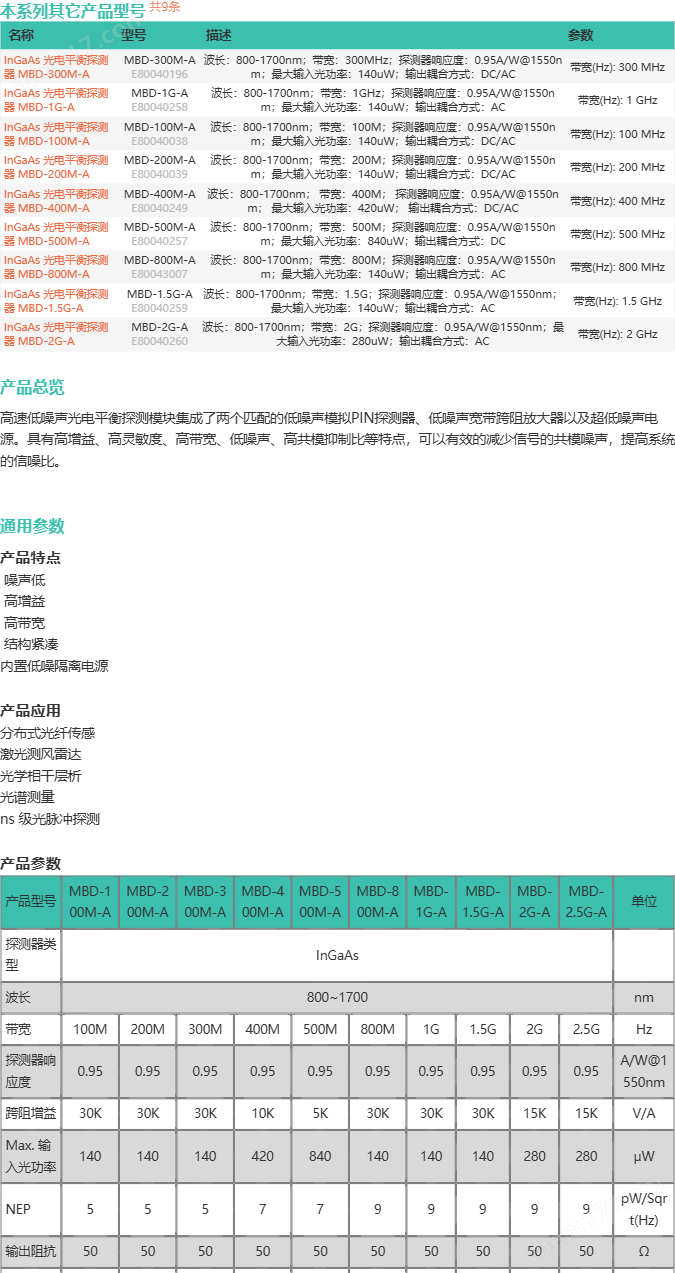Click the 名称 column header

22,35
